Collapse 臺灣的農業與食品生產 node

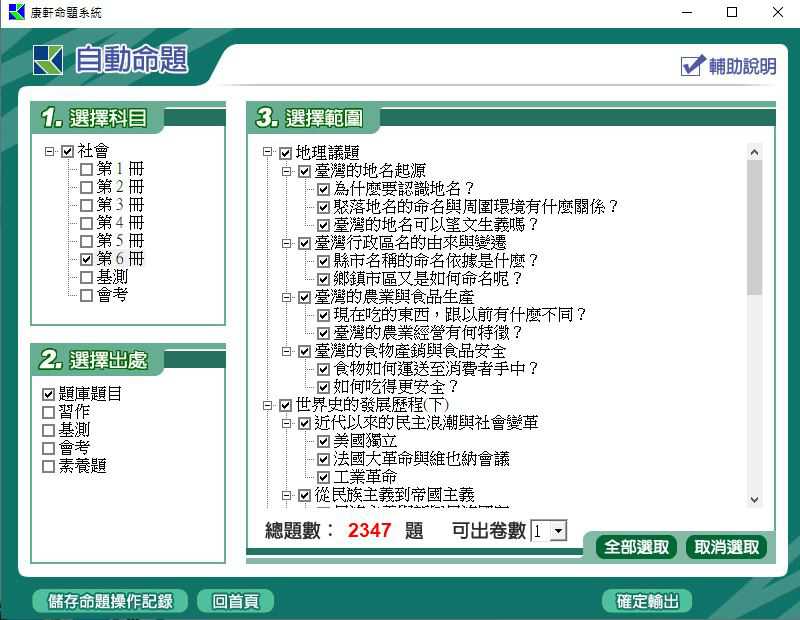click(x=286, y=297)
